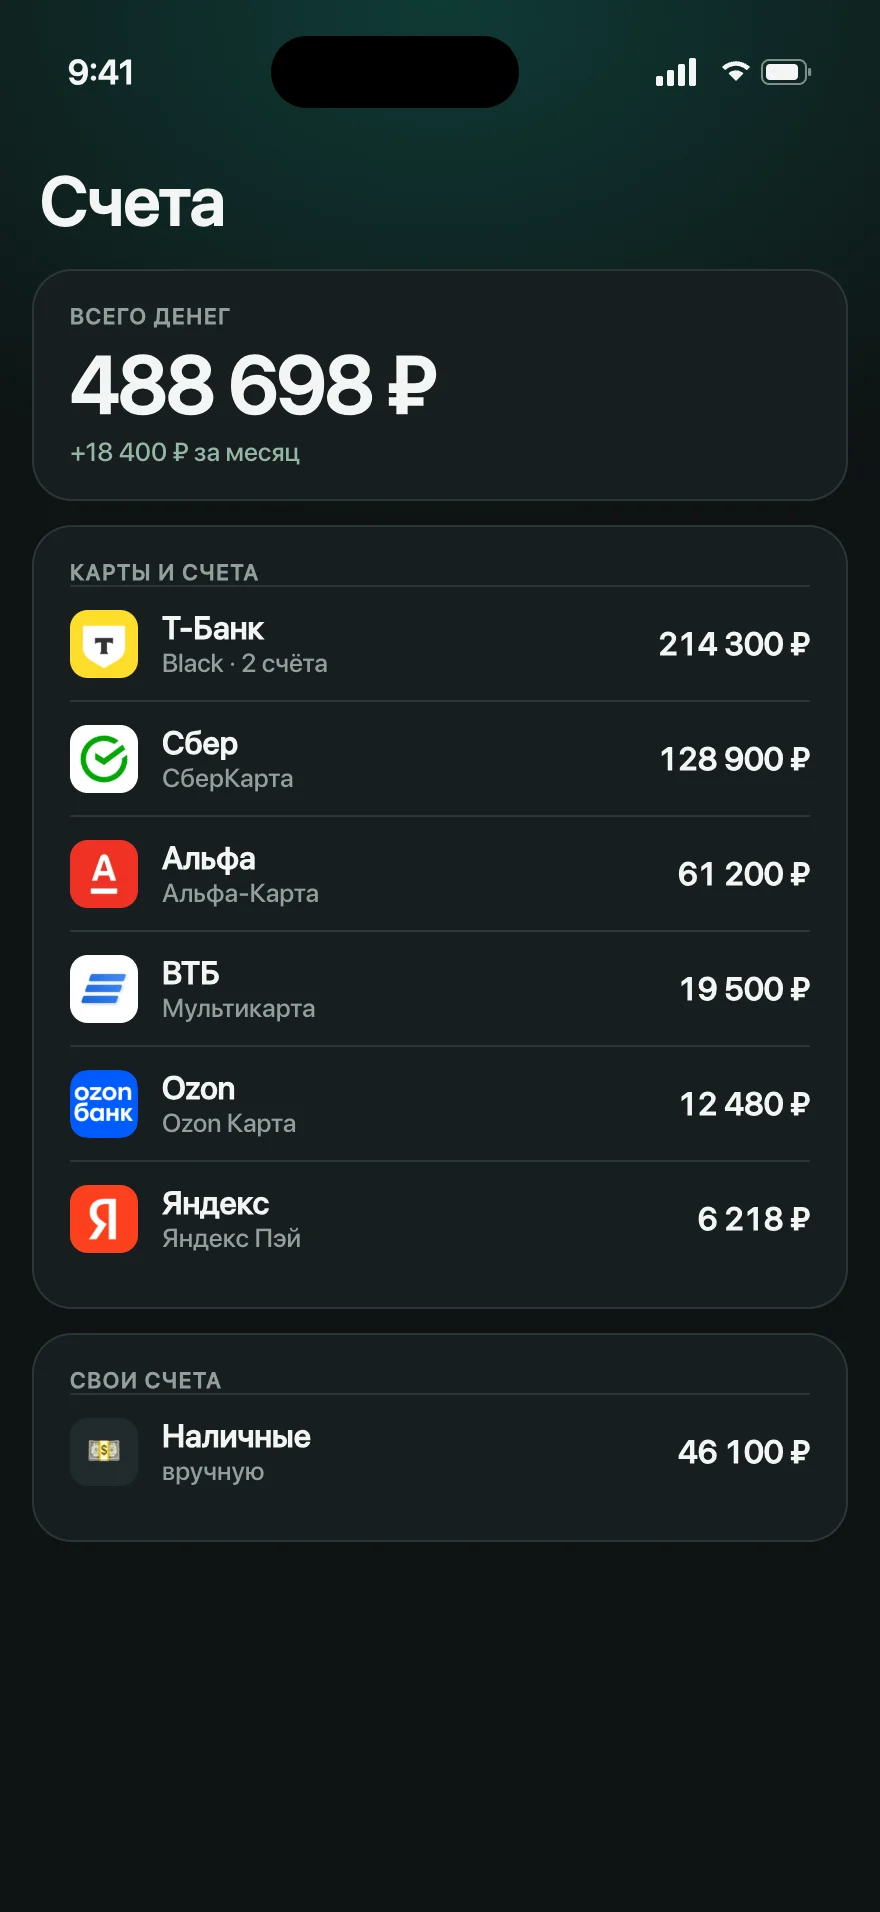
Task: Tap the red Альфа logo icon
Action: click(104, 874)
